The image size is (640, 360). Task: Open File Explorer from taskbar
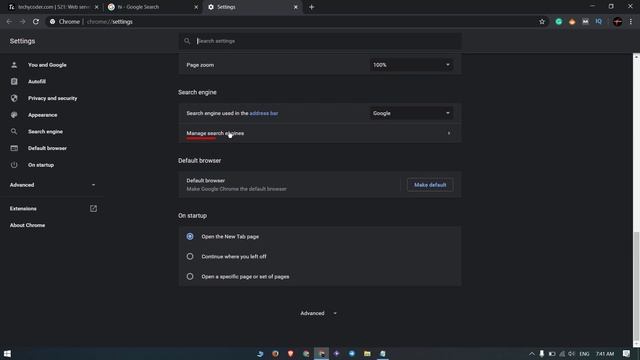[x=367, y=353]
